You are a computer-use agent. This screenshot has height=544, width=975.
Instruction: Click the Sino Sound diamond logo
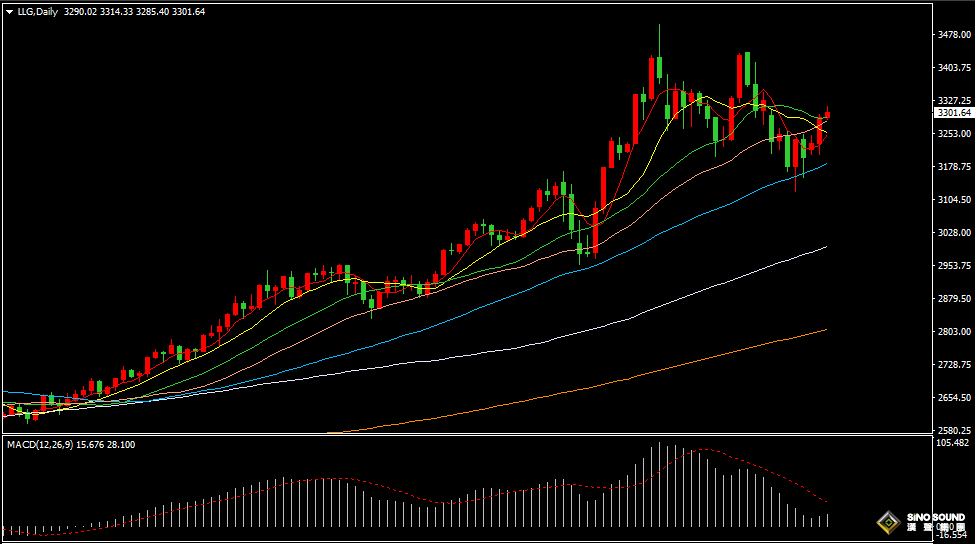coord(888,522)
